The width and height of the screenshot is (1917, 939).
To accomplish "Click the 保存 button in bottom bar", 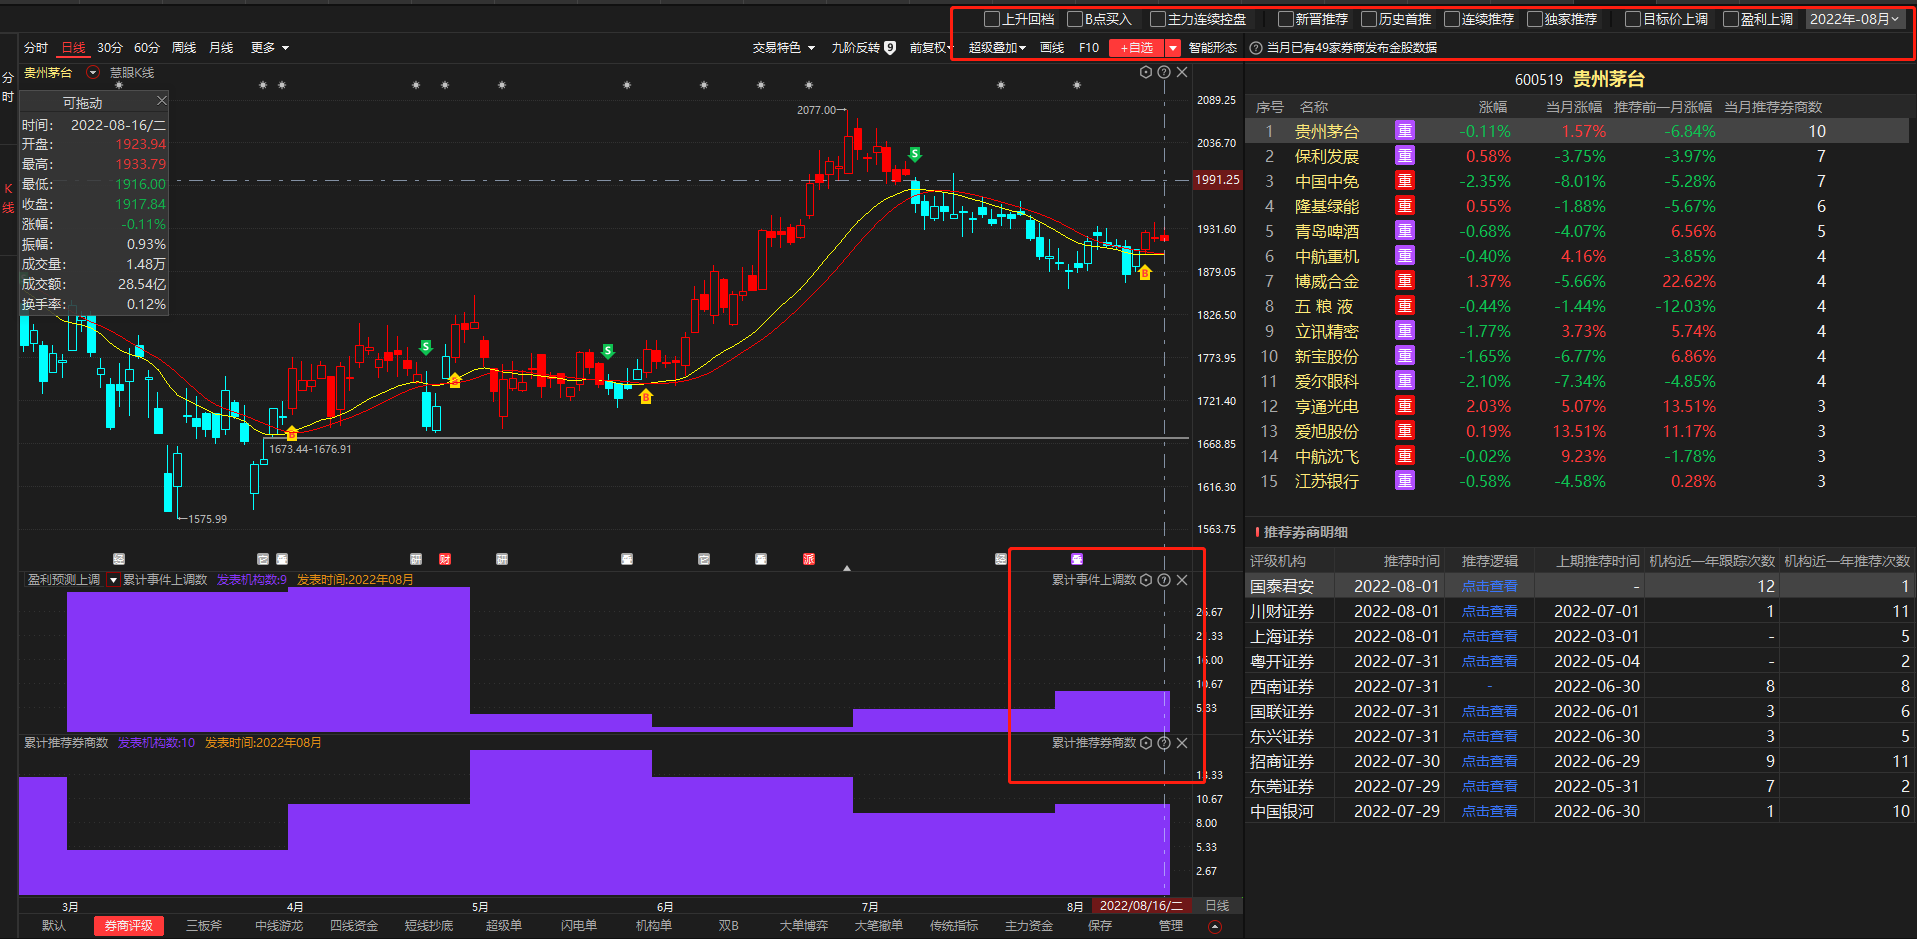I will [x=1100, y=926].
